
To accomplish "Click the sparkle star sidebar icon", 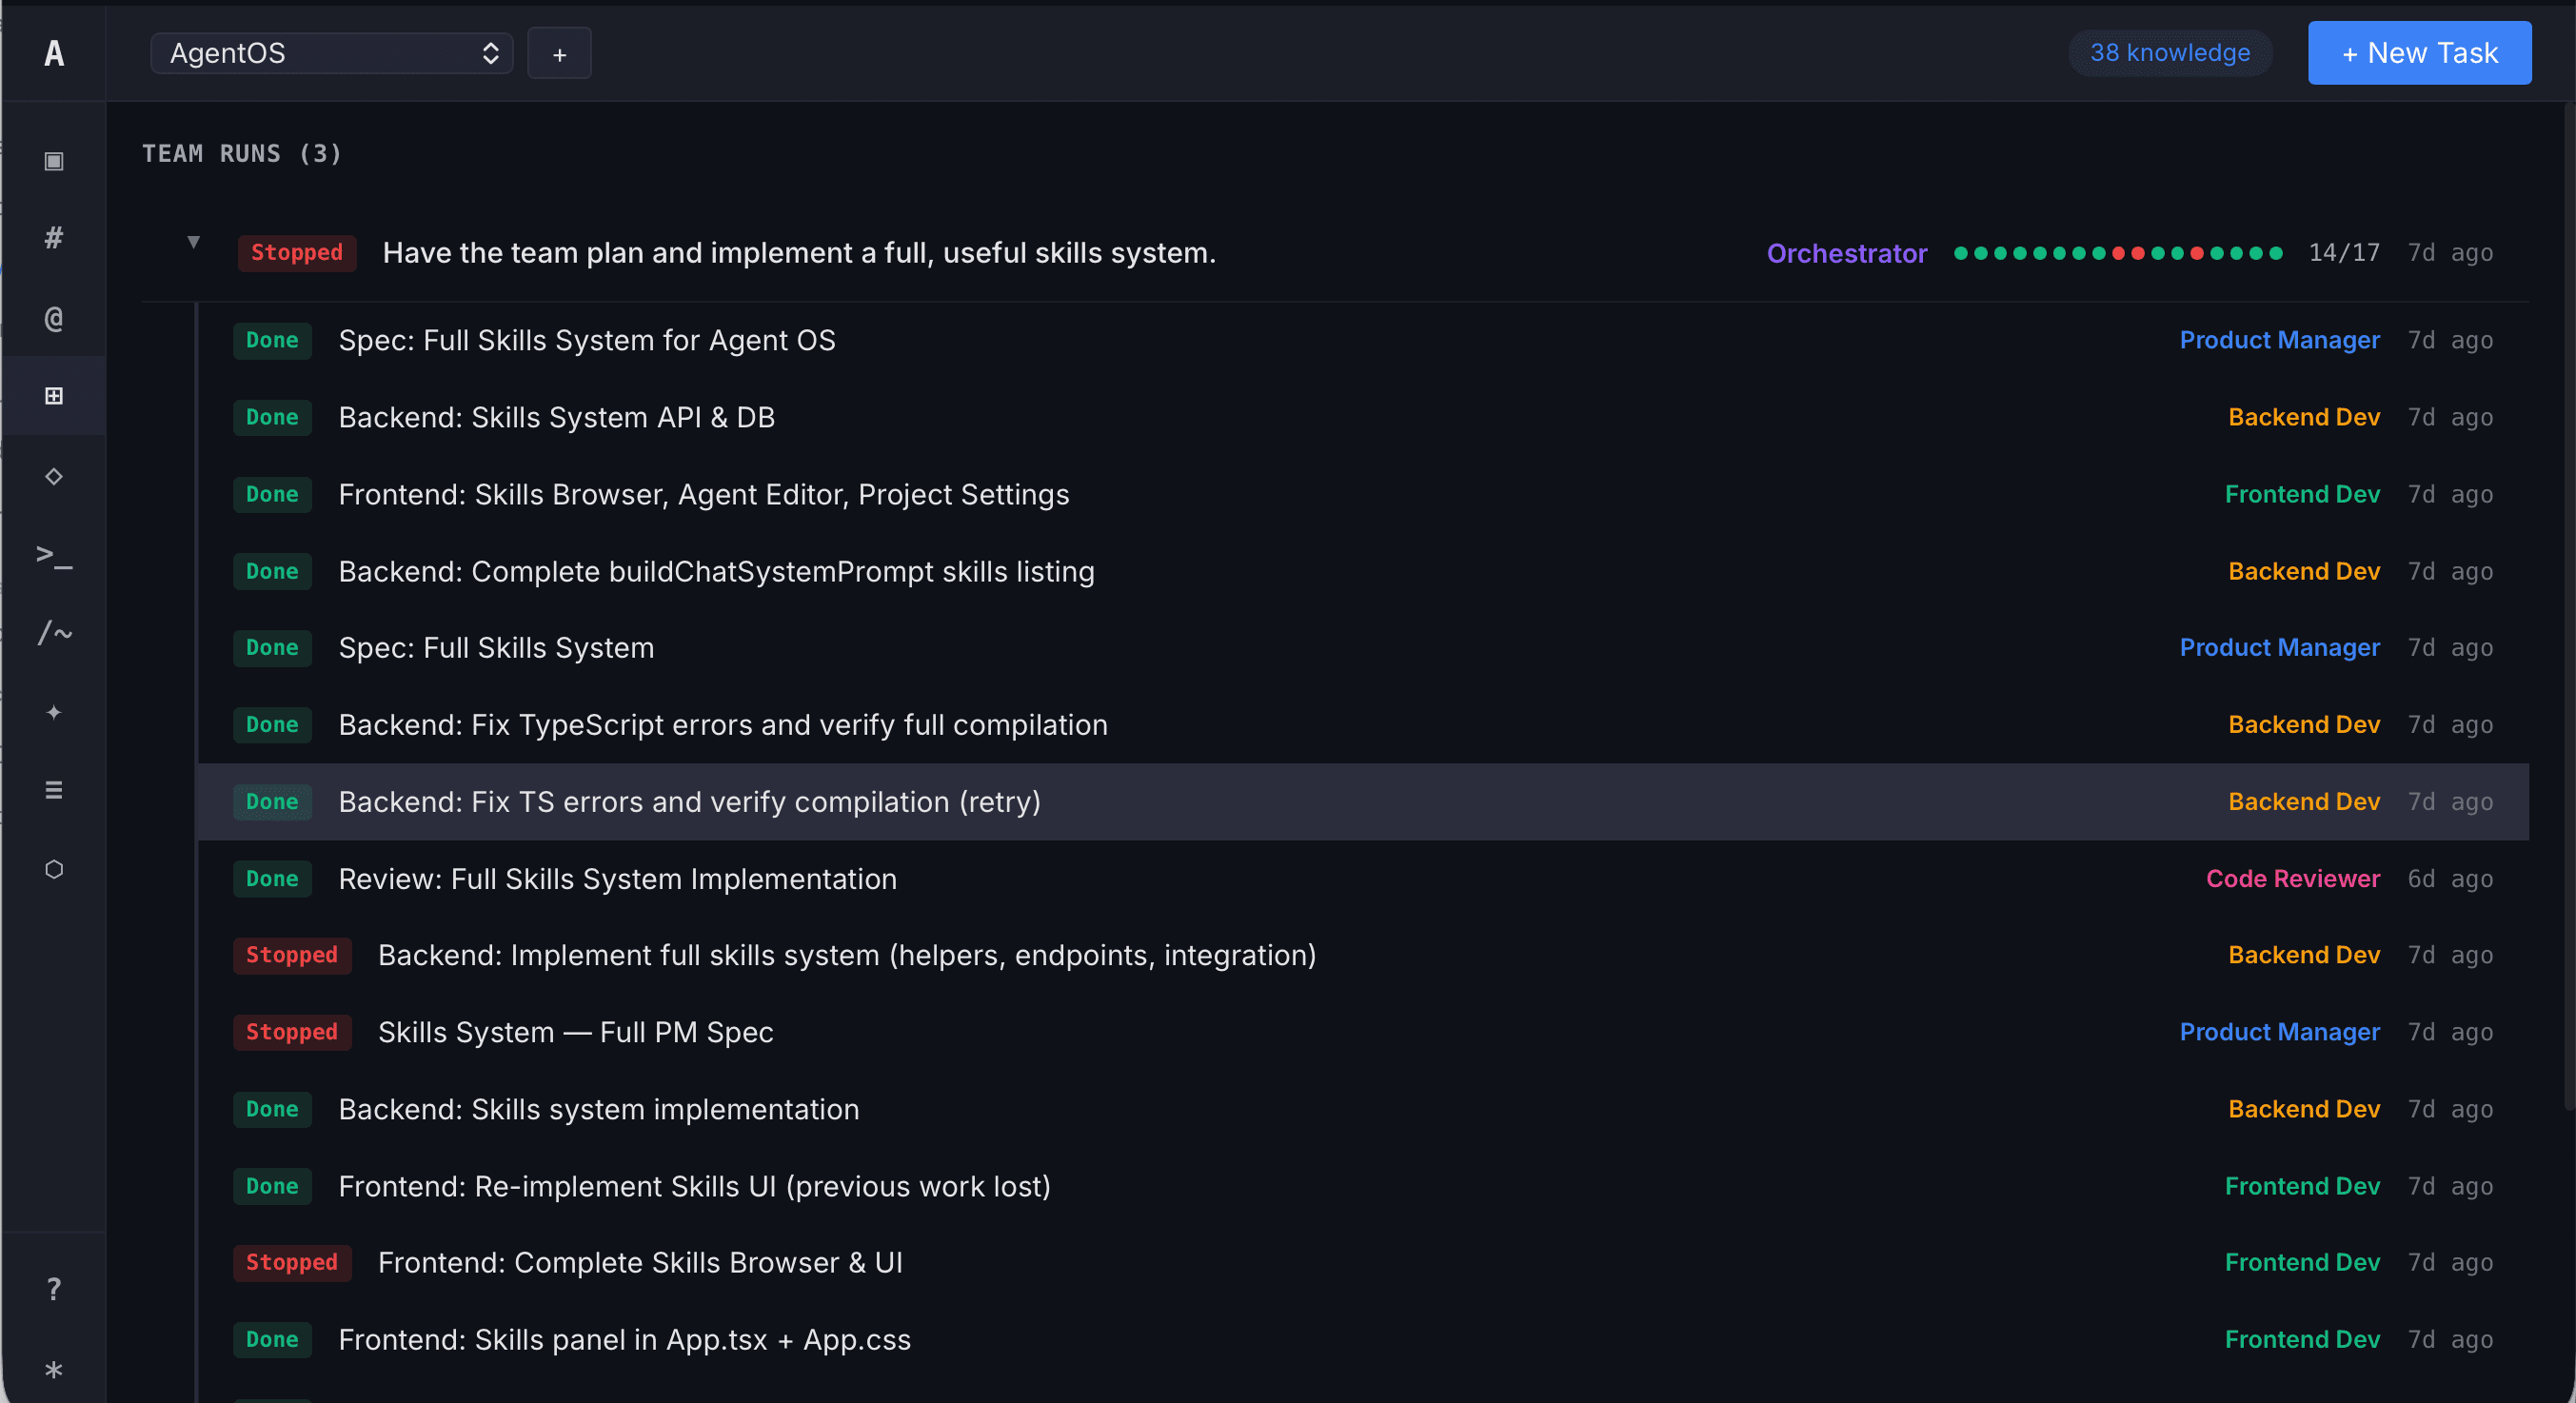I will pyautogui.click(x=54, y=712).
